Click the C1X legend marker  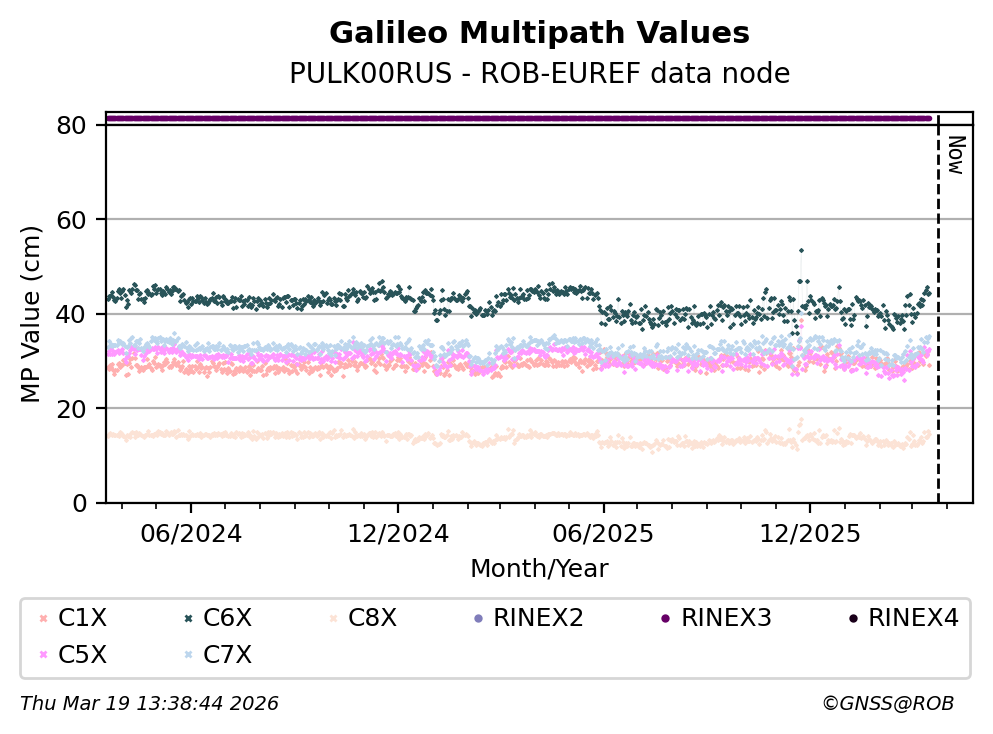pyautogui.click(x=42, y=619)
